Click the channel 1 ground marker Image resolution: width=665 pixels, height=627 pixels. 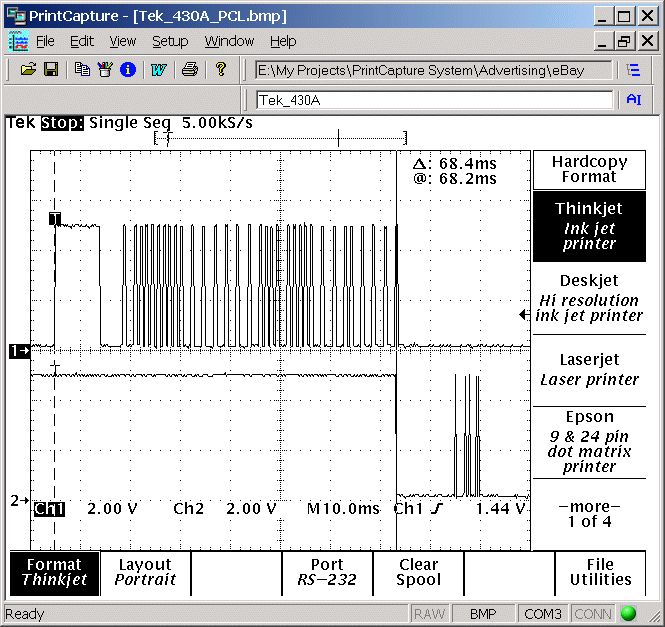point(20,351)
